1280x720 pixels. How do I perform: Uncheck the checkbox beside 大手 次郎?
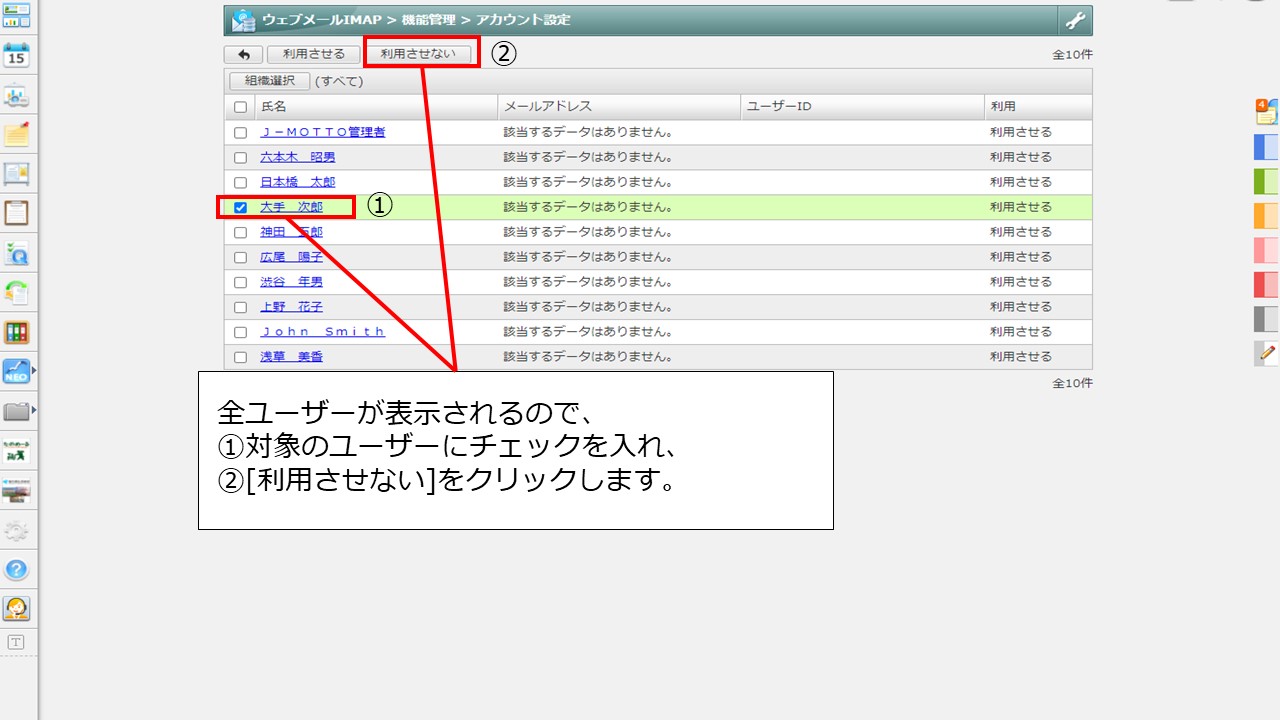click(x=240, y=207)
